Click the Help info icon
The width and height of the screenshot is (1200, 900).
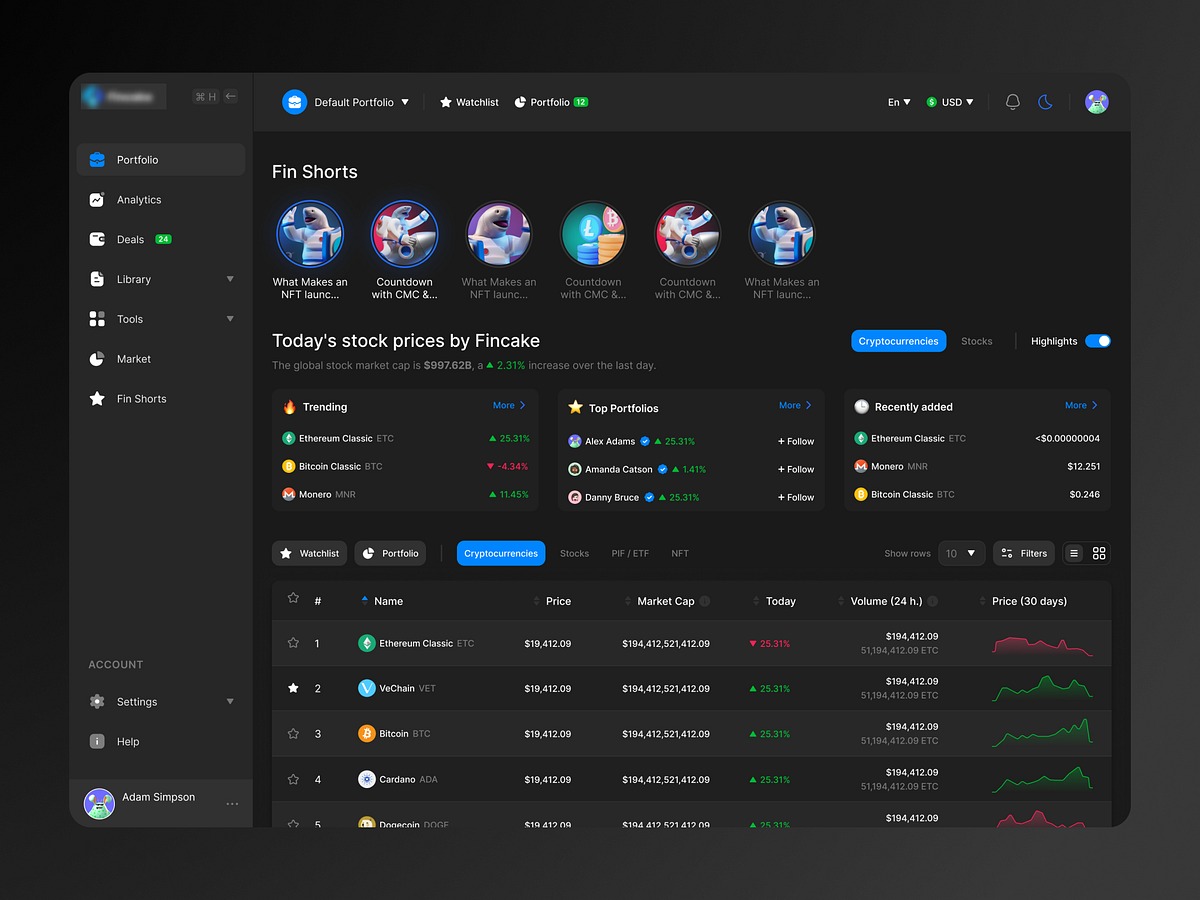click(97, 742)
